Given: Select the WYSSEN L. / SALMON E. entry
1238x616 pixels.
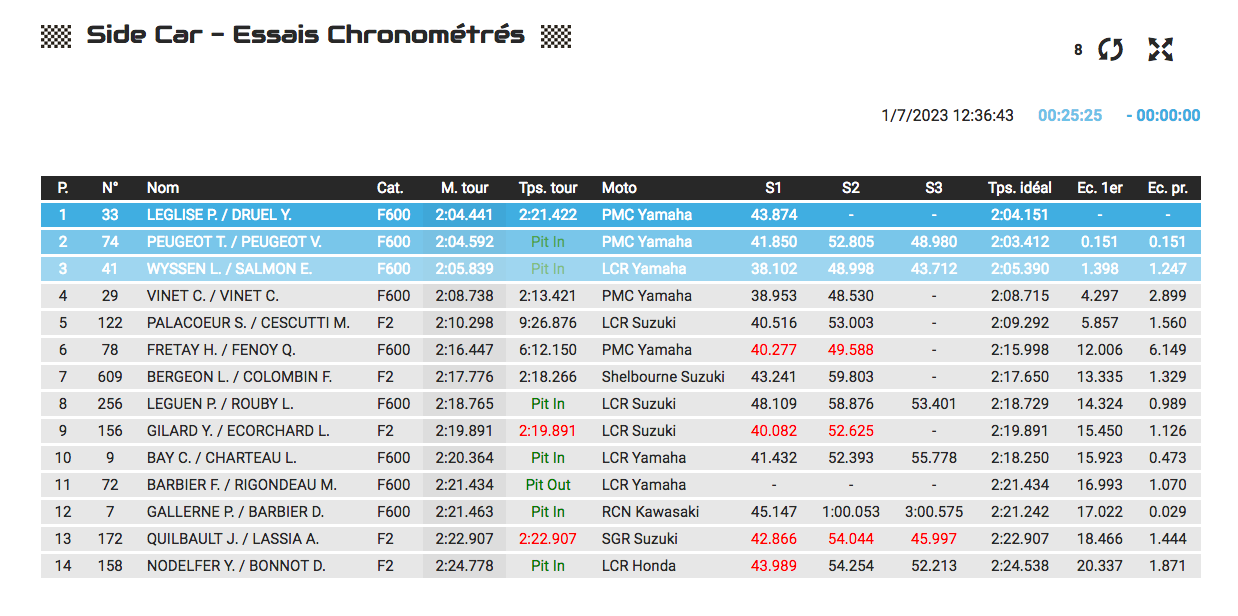Looking at the screenshot, I should coord(621,269).
